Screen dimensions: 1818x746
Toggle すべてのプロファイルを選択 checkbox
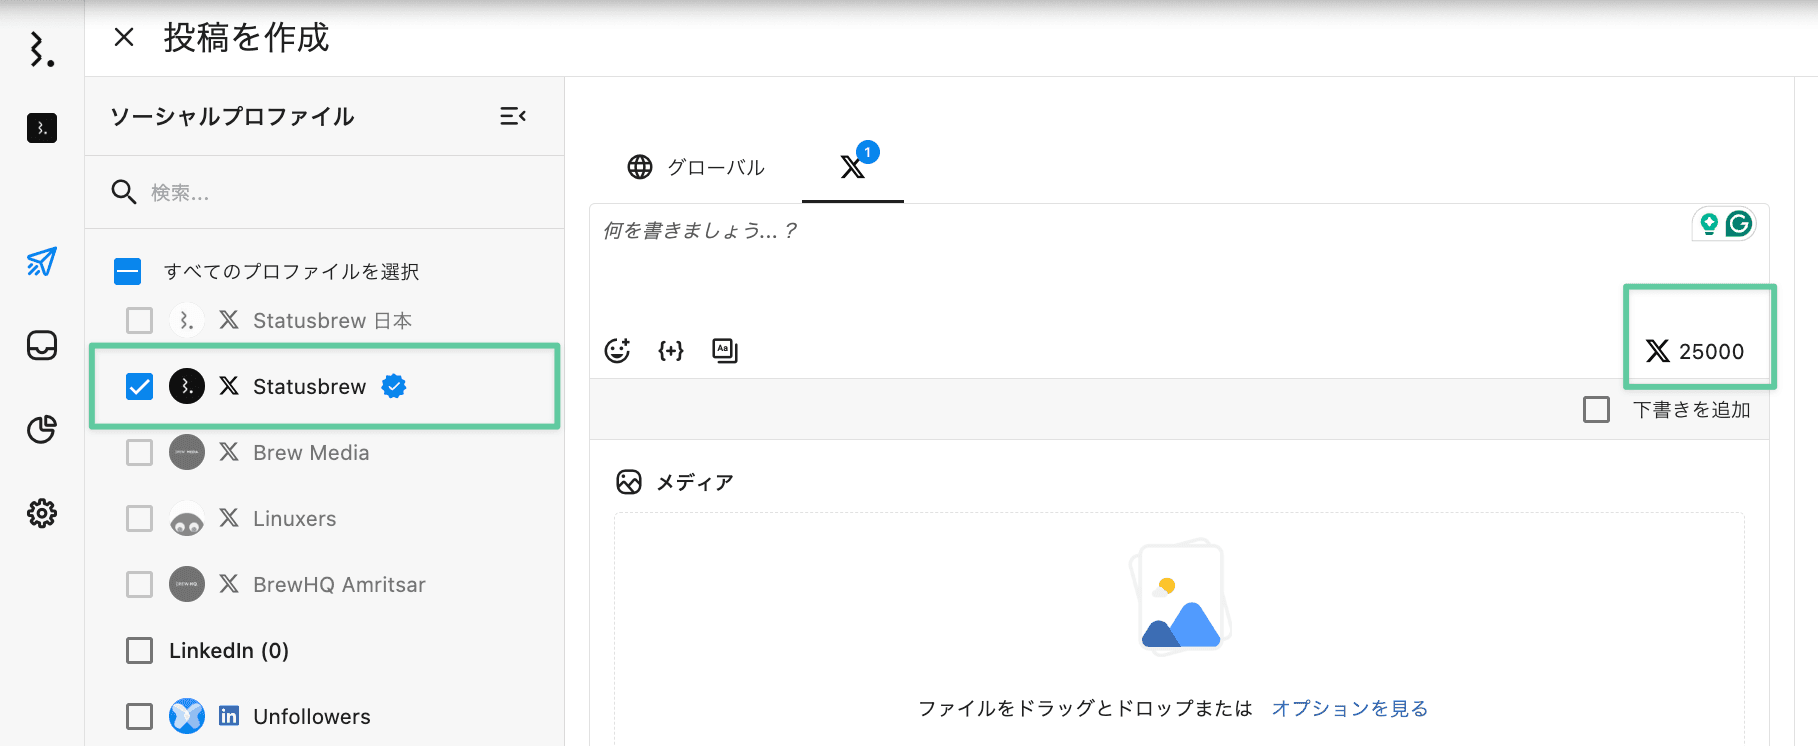click(x=128, y=272)
